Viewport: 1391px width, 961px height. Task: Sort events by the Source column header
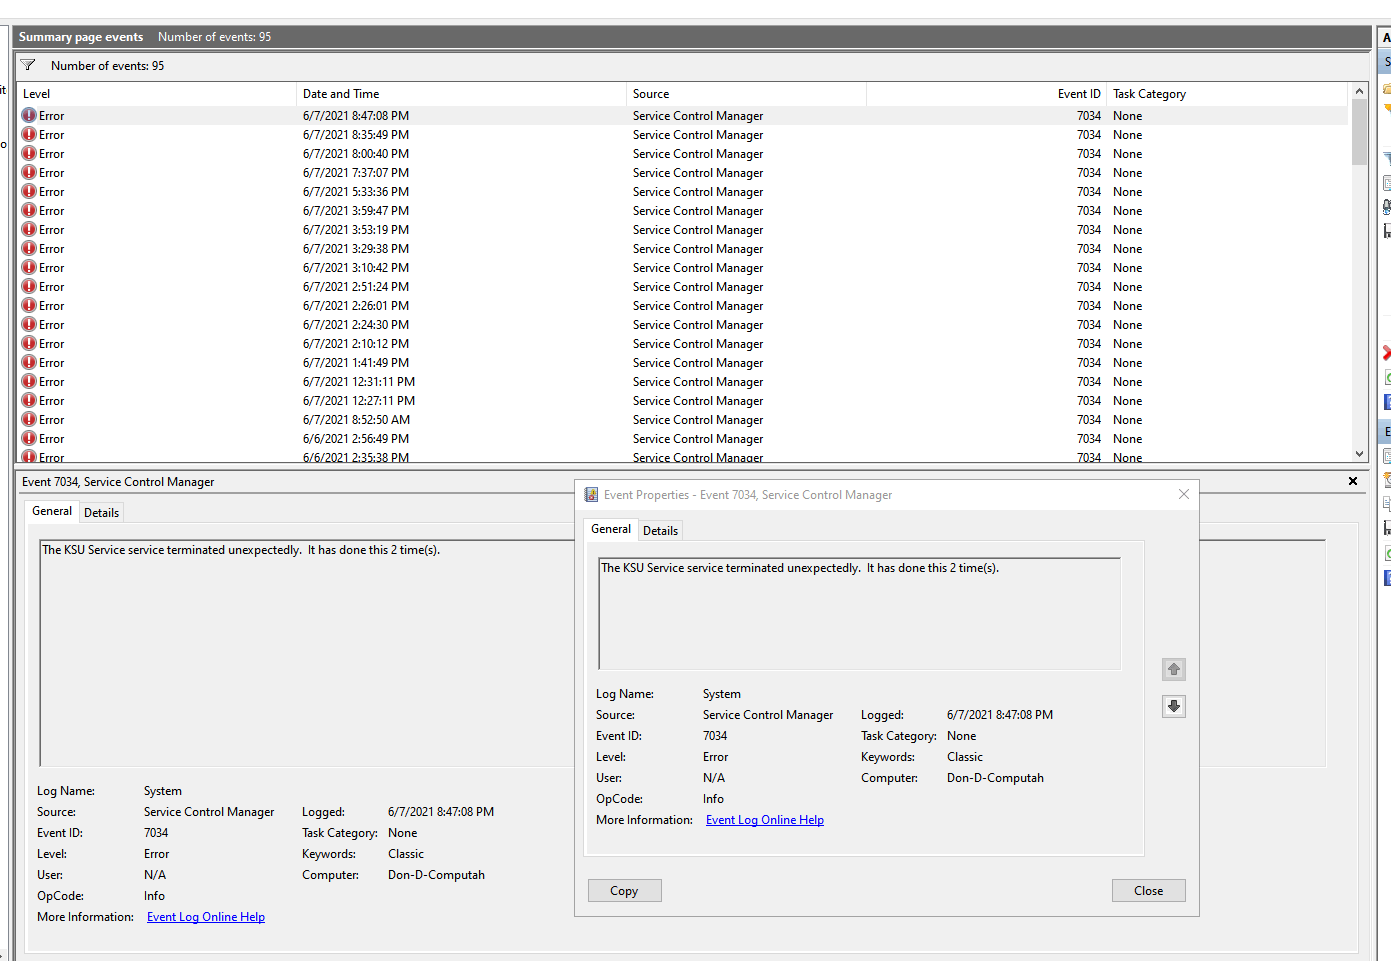(x=747, y=94)
